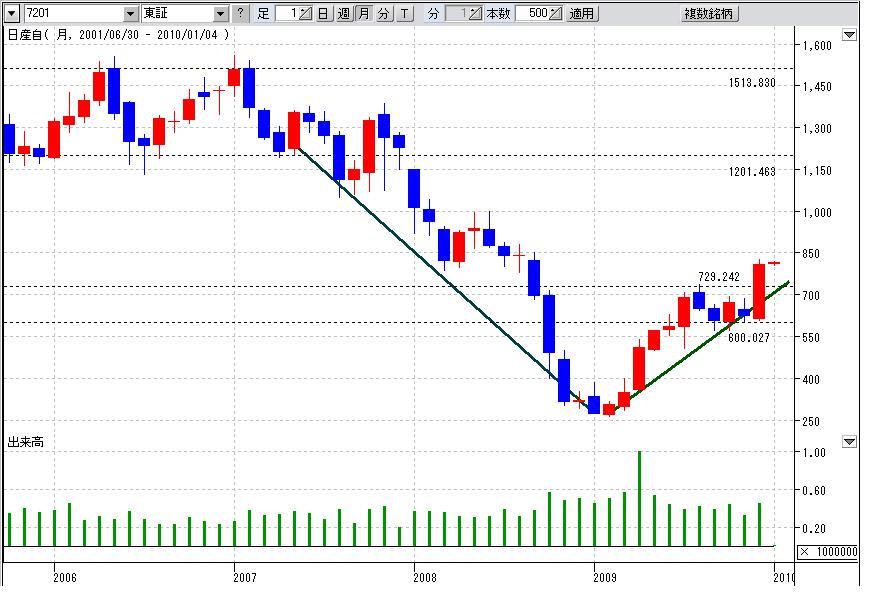Expand the 7201 stock code dropdown
875x607 pixels.
tap(130, 14)
